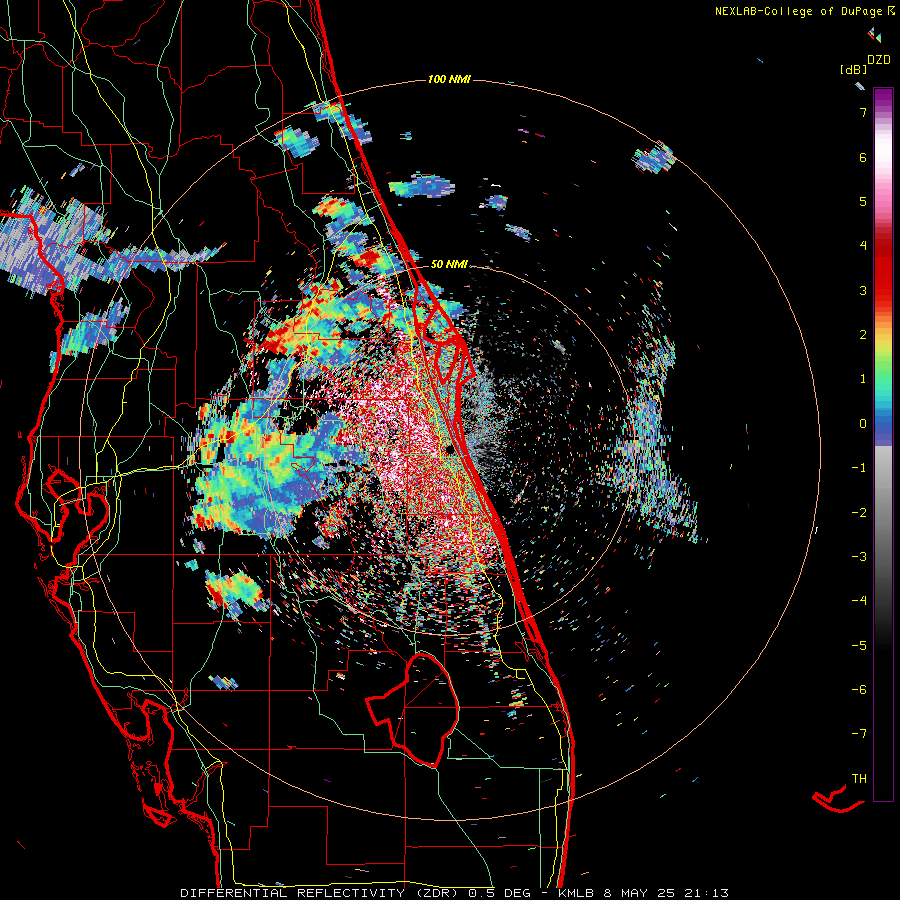The width and height of the screenshot is (900, 900).
Task: Click the "[dB]" units label
Action: click(x=854, y=69)
